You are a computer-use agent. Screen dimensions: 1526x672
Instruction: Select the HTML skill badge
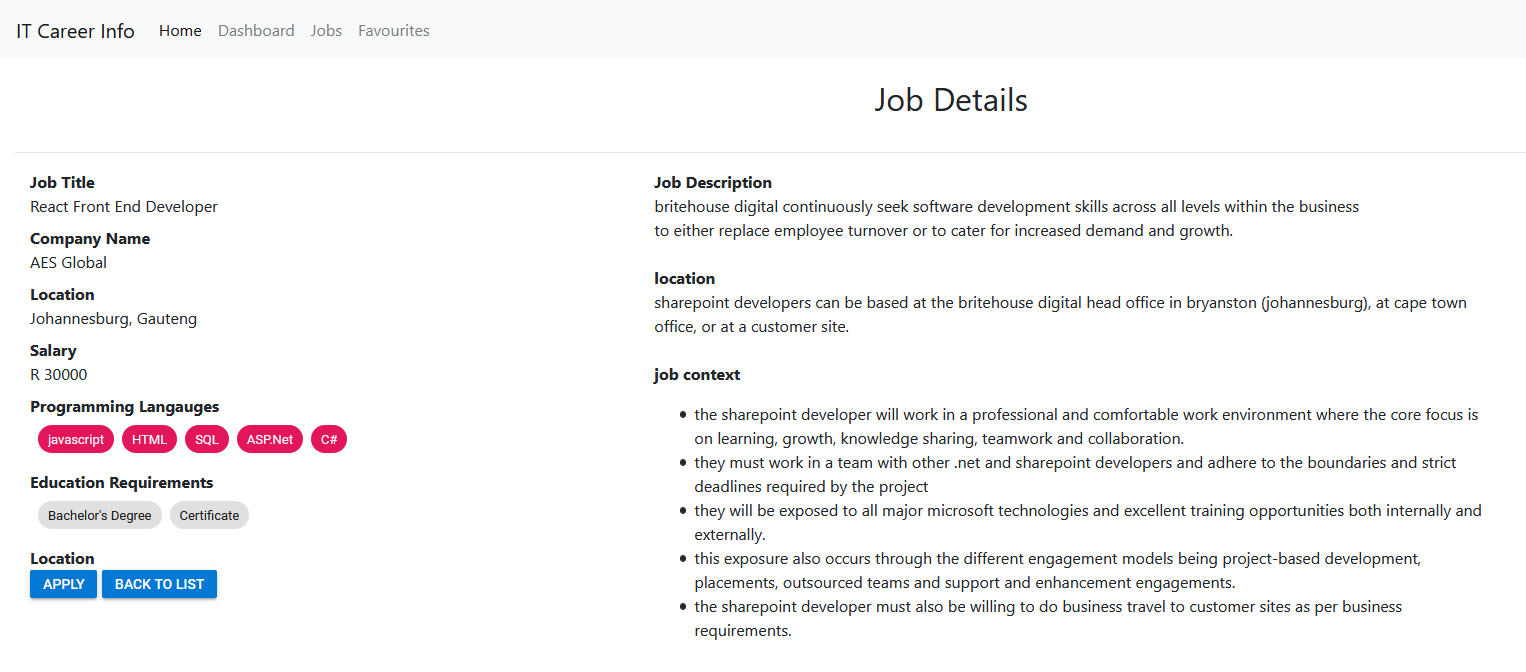[149, 438]
